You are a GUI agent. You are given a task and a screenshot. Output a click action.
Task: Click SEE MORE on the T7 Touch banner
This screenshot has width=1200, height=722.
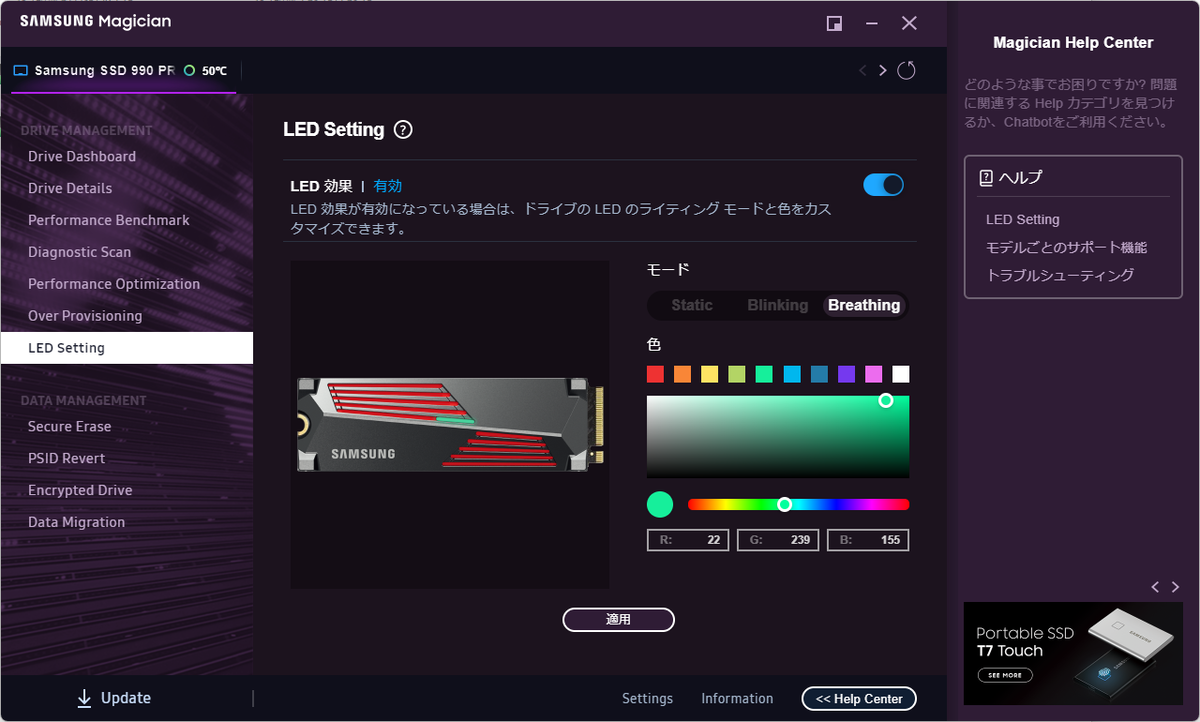1004,675
